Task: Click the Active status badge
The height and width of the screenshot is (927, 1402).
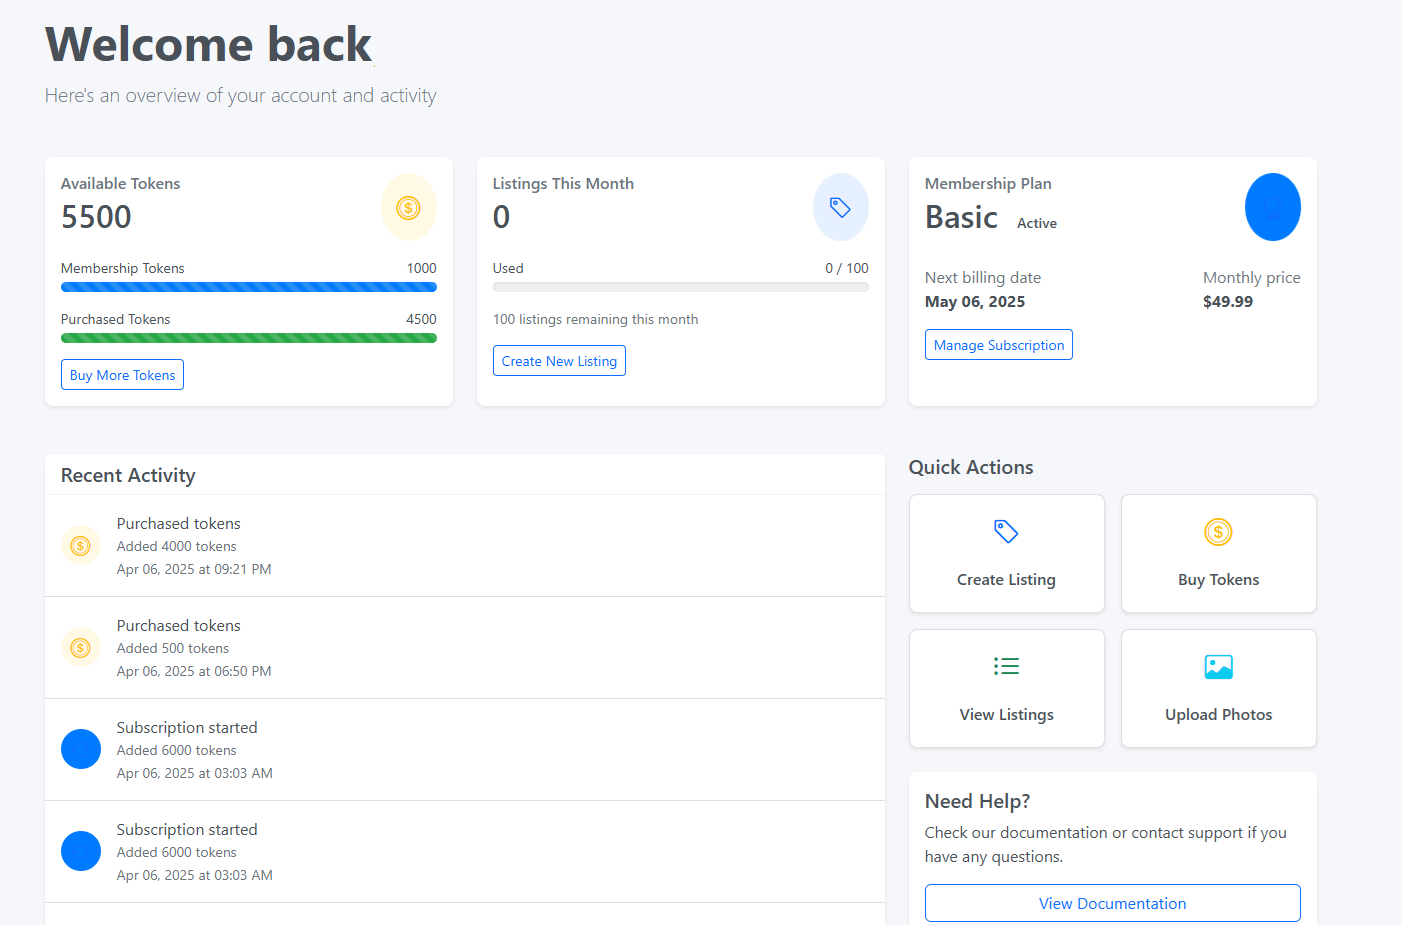Action: tap(1037, 223)
